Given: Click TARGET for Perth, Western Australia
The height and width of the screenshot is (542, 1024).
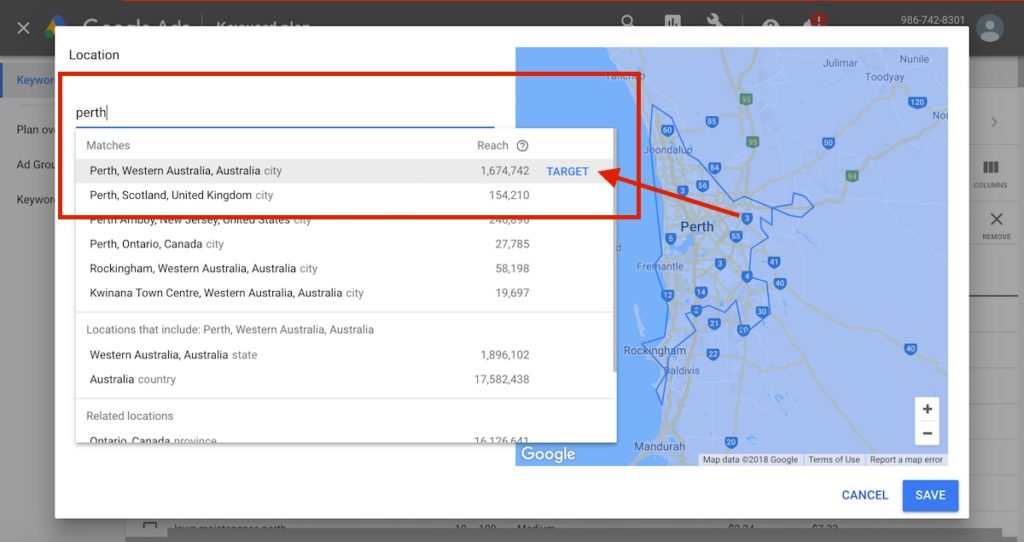Looking at the screenshot, I should click(568, 171).
